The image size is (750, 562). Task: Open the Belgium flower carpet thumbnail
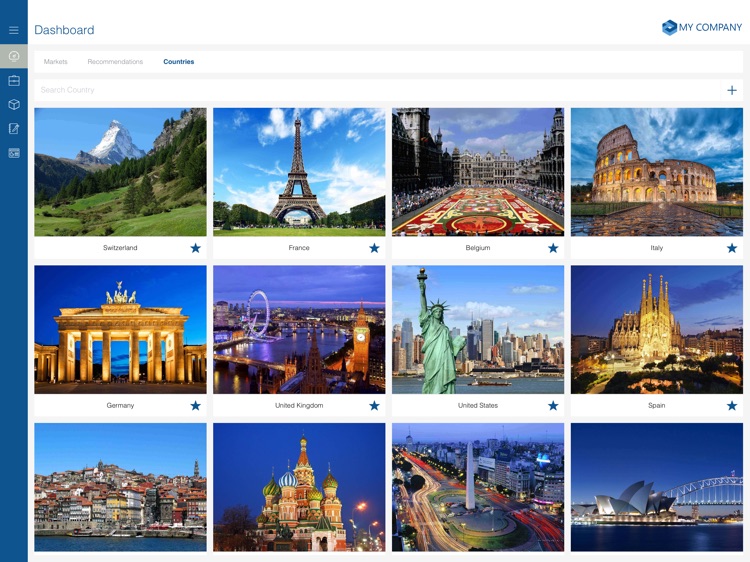pos(478,172)
